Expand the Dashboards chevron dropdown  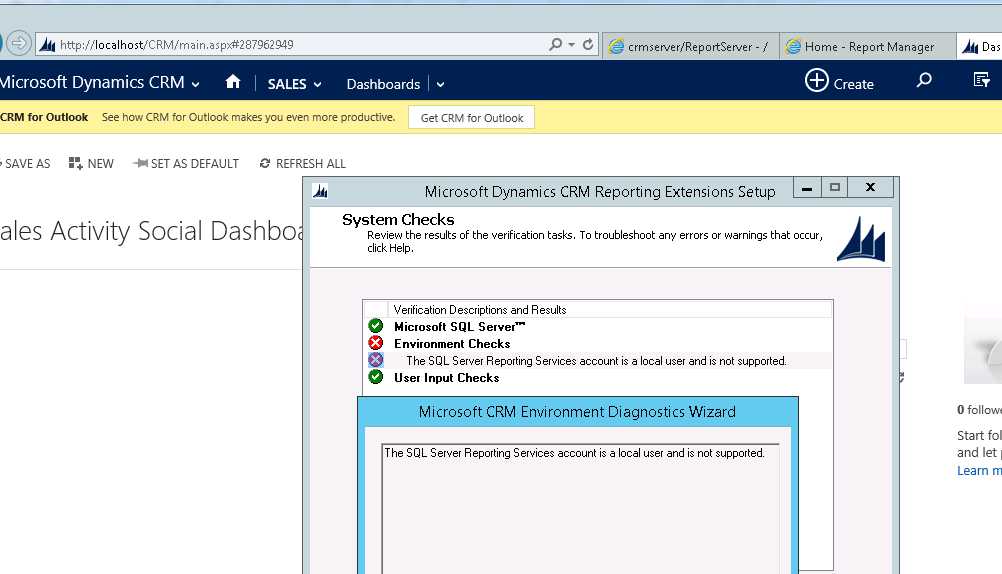(x=440, y=84)
